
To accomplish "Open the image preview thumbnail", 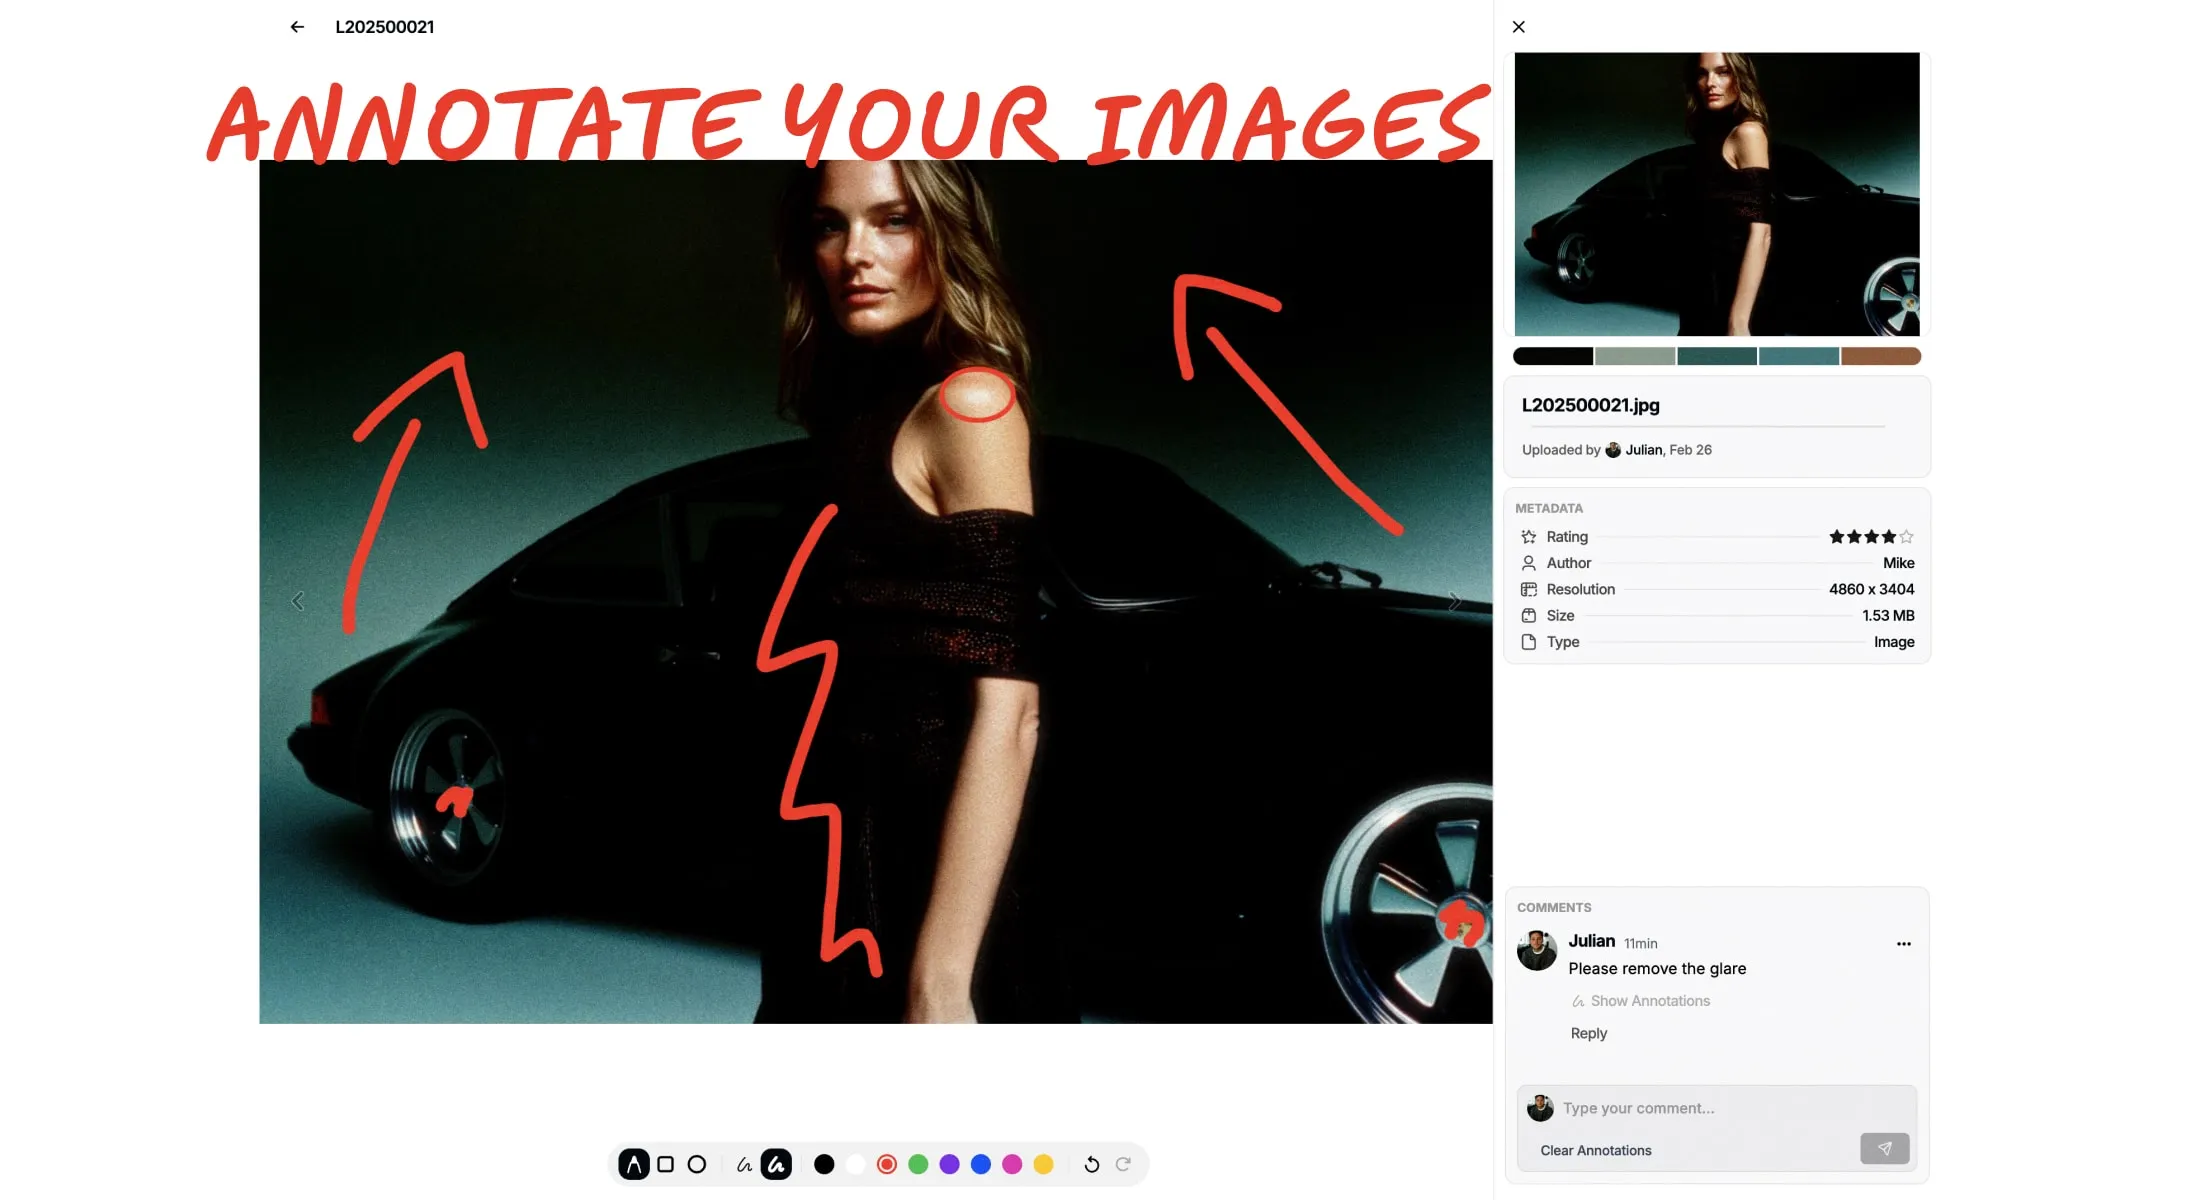I will coord(1717,194).
